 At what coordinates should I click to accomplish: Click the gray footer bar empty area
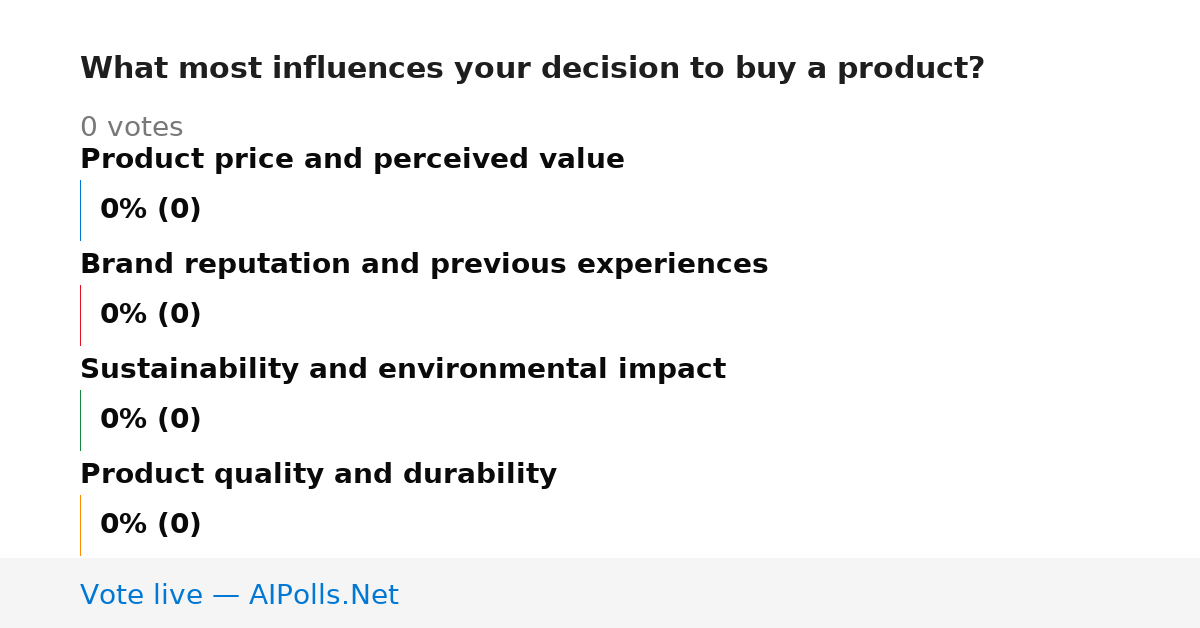click(800, 593)
